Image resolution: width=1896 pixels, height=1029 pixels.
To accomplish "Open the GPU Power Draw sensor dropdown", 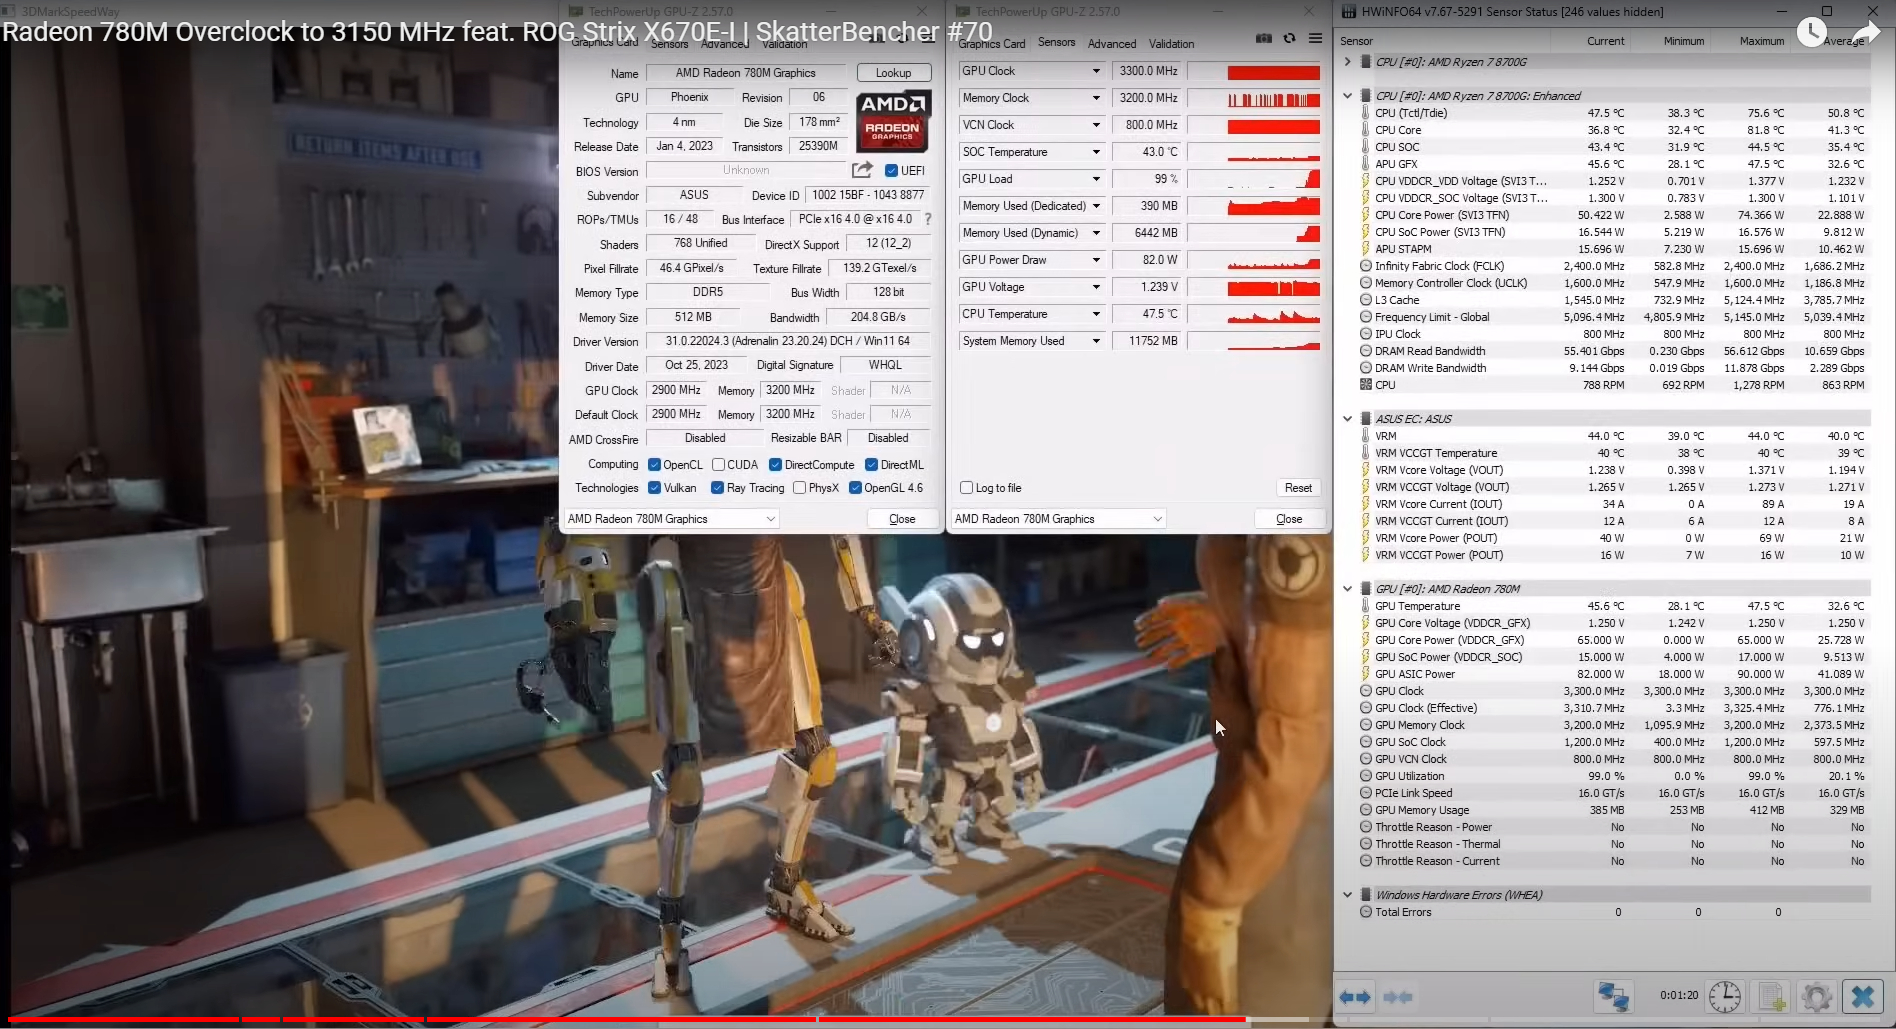I will (1096, 260).
